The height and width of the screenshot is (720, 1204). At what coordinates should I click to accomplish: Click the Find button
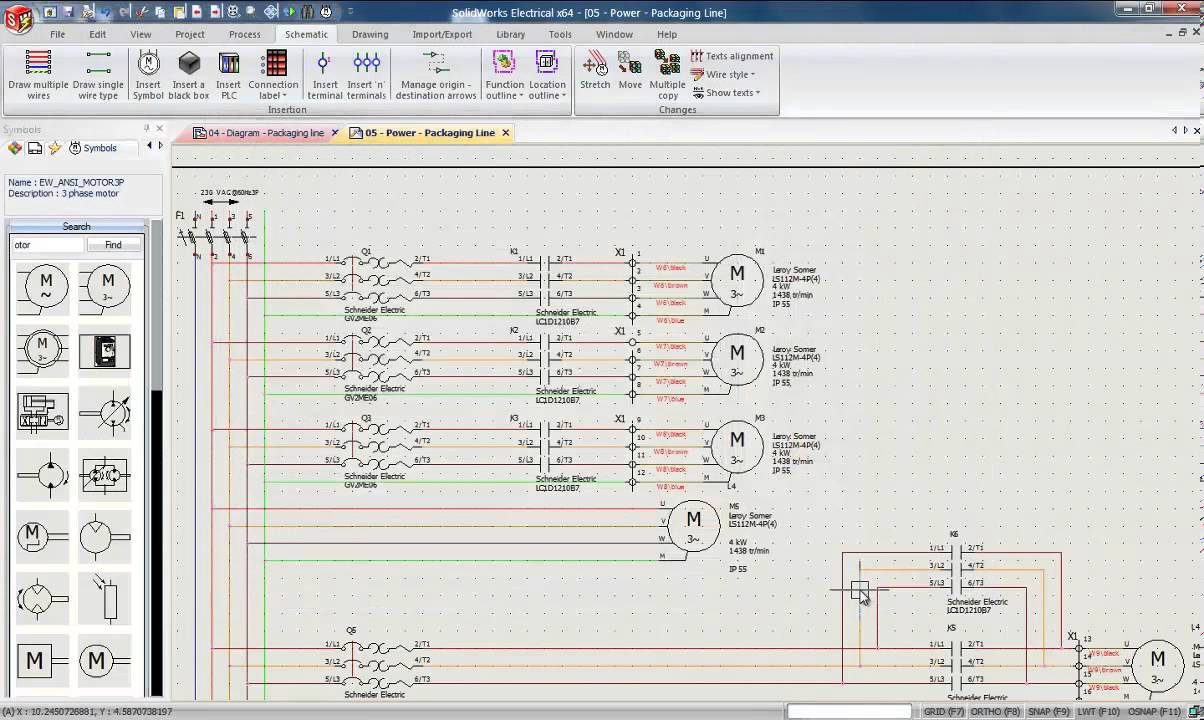coord(114,245)
